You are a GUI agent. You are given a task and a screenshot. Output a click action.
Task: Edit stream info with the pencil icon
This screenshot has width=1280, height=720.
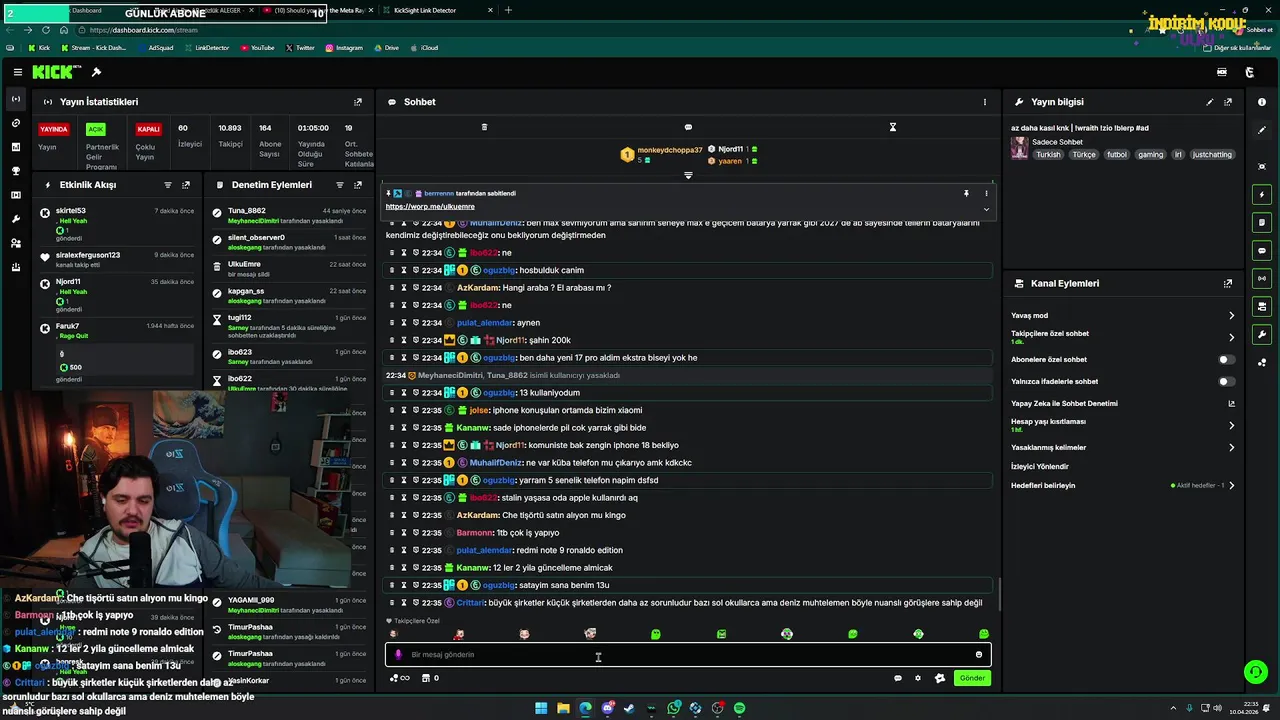pyautogui.click(x=1210, y=102)
